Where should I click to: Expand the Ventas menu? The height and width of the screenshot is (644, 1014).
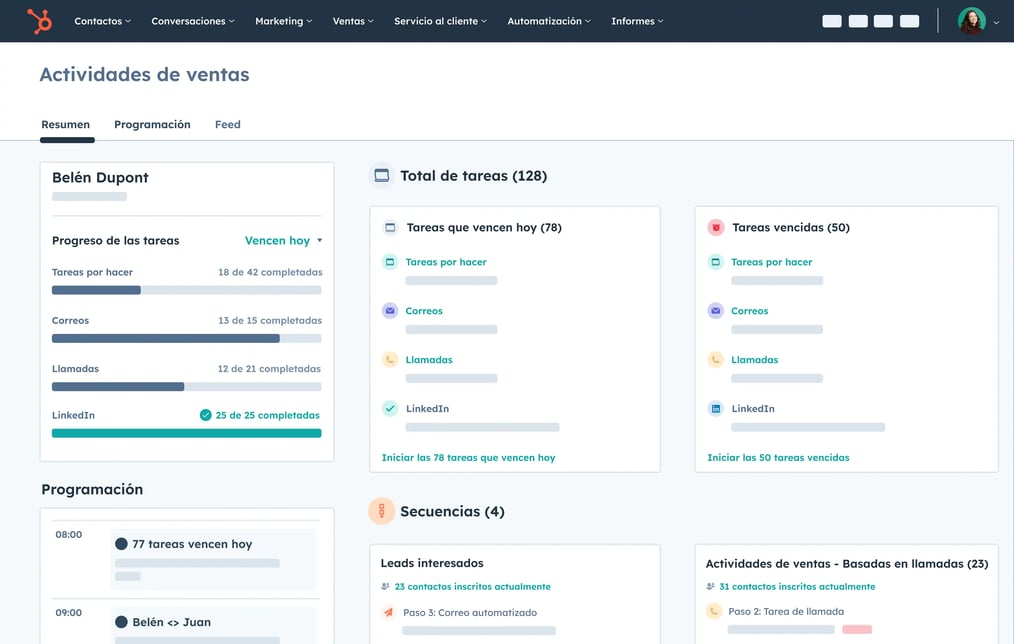tap(353, 21)
